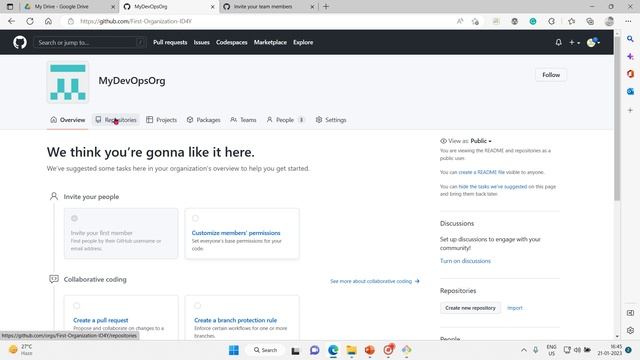The width and height of the screenshot is (640, 360).
Task: Open Marketplace link
Action: (x=270, y=42)
